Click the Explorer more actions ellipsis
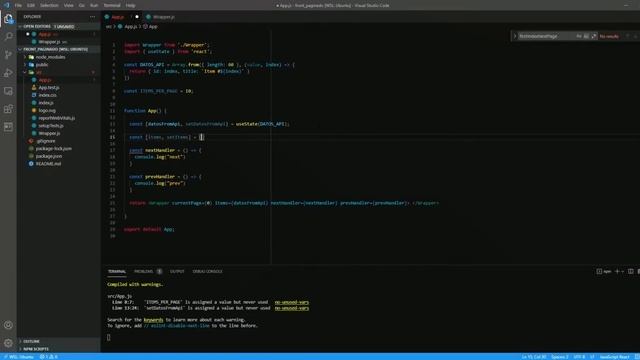Viewport: 640px width, 360px height. 93,17
